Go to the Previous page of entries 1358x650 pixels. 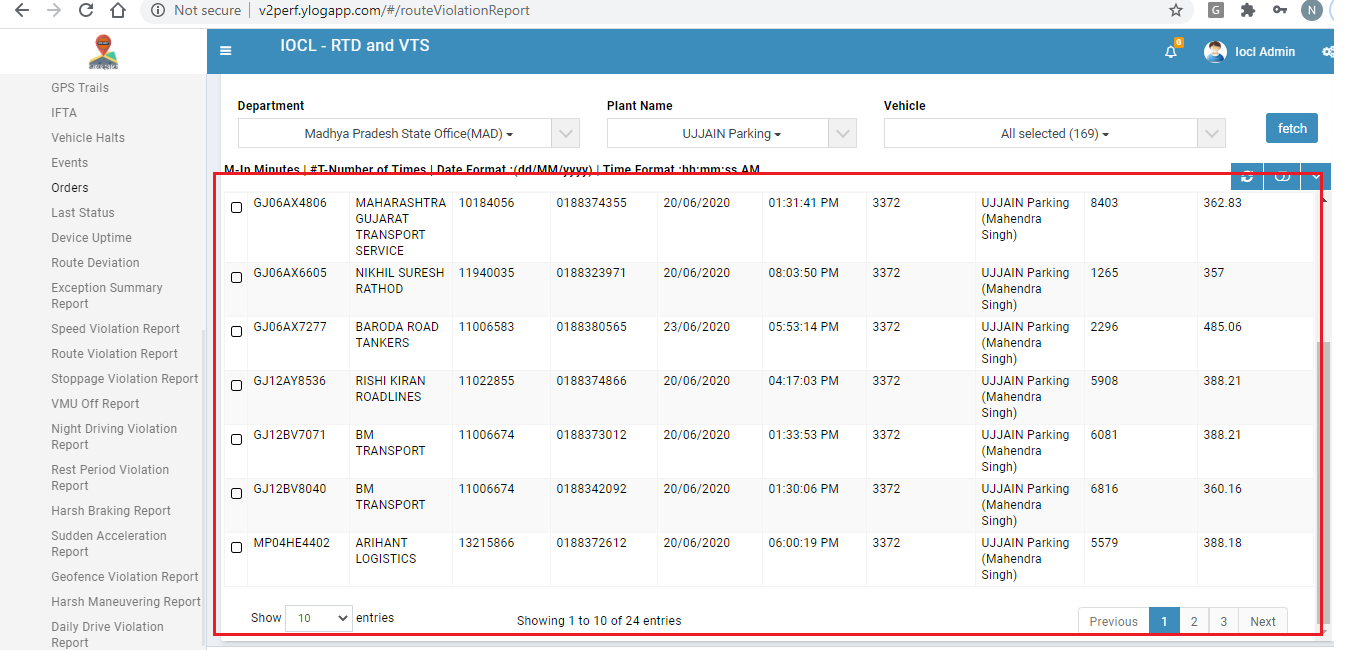click(x=1113, y=621)
